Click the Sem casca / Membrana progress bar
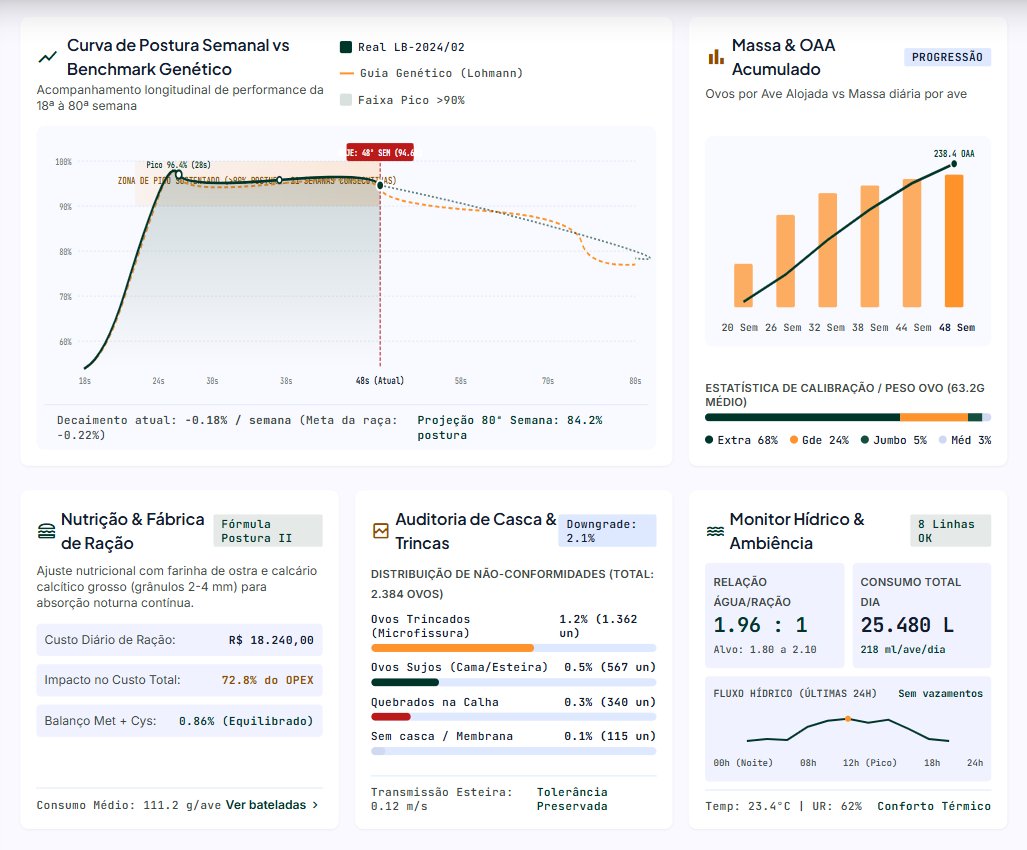Screen dimensions: 1027x850 514,751
